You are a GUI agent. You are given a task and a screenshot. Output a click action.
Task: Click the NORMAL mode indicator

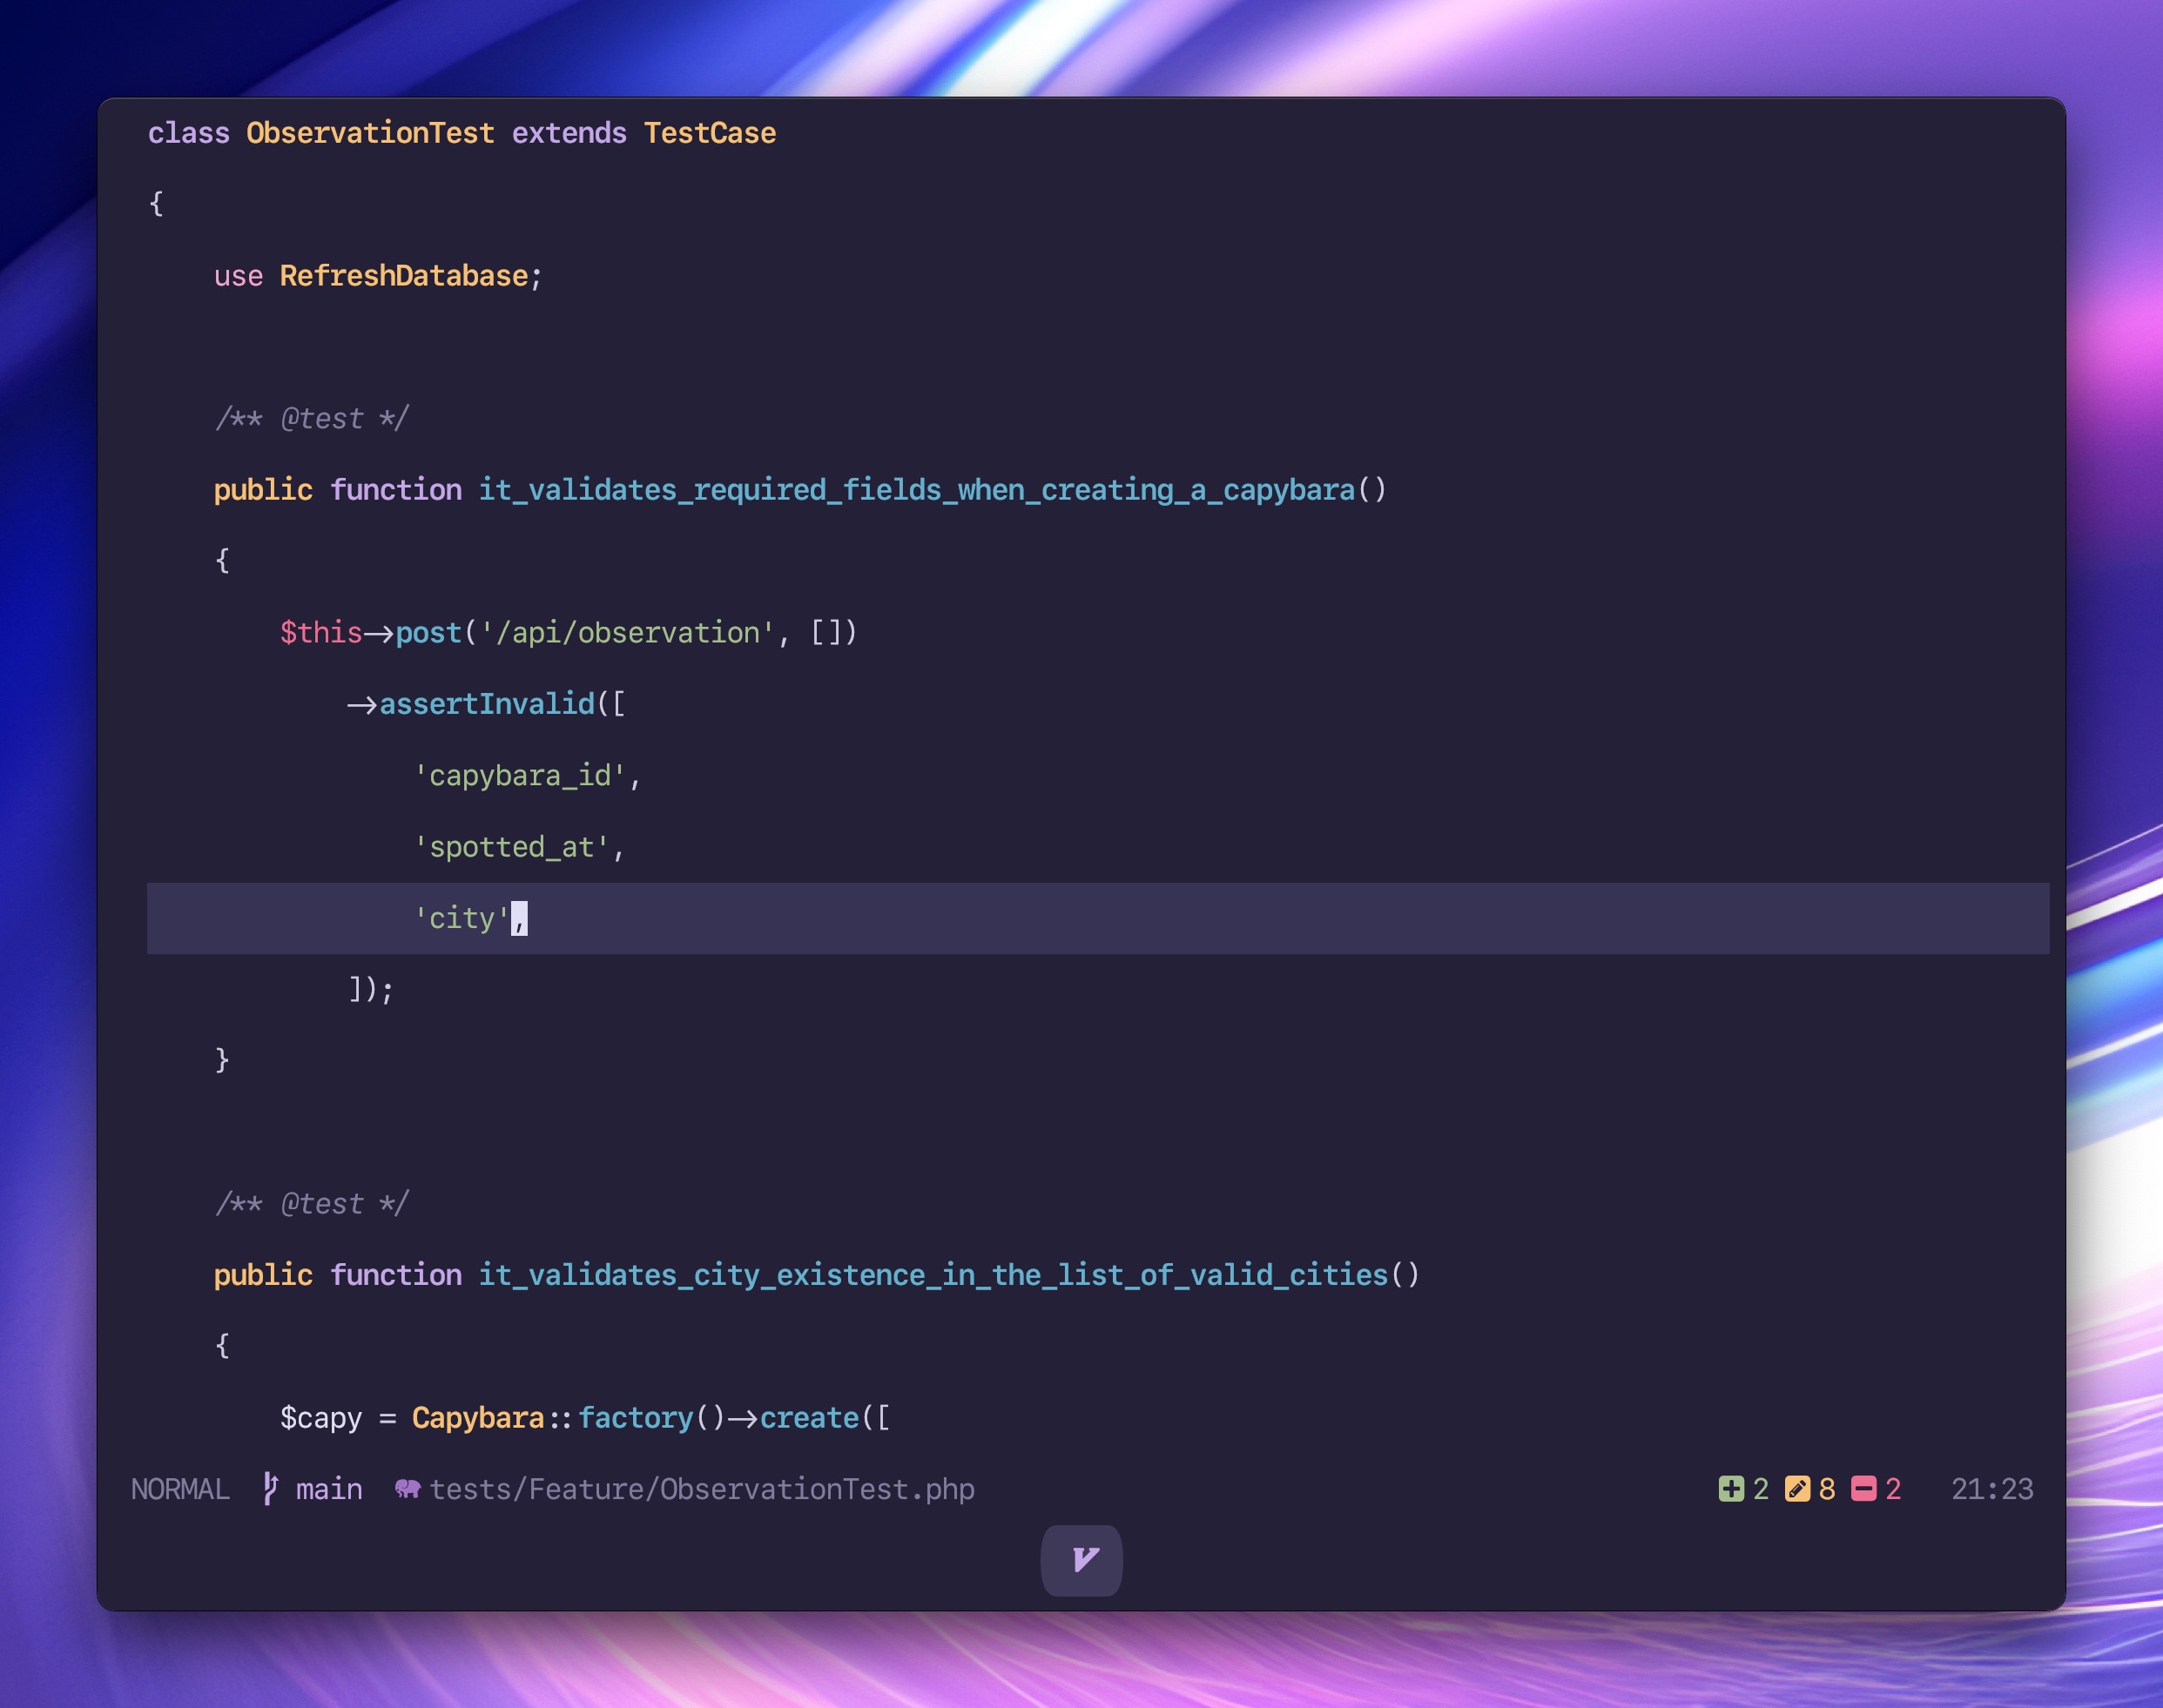coord(180,1489)
